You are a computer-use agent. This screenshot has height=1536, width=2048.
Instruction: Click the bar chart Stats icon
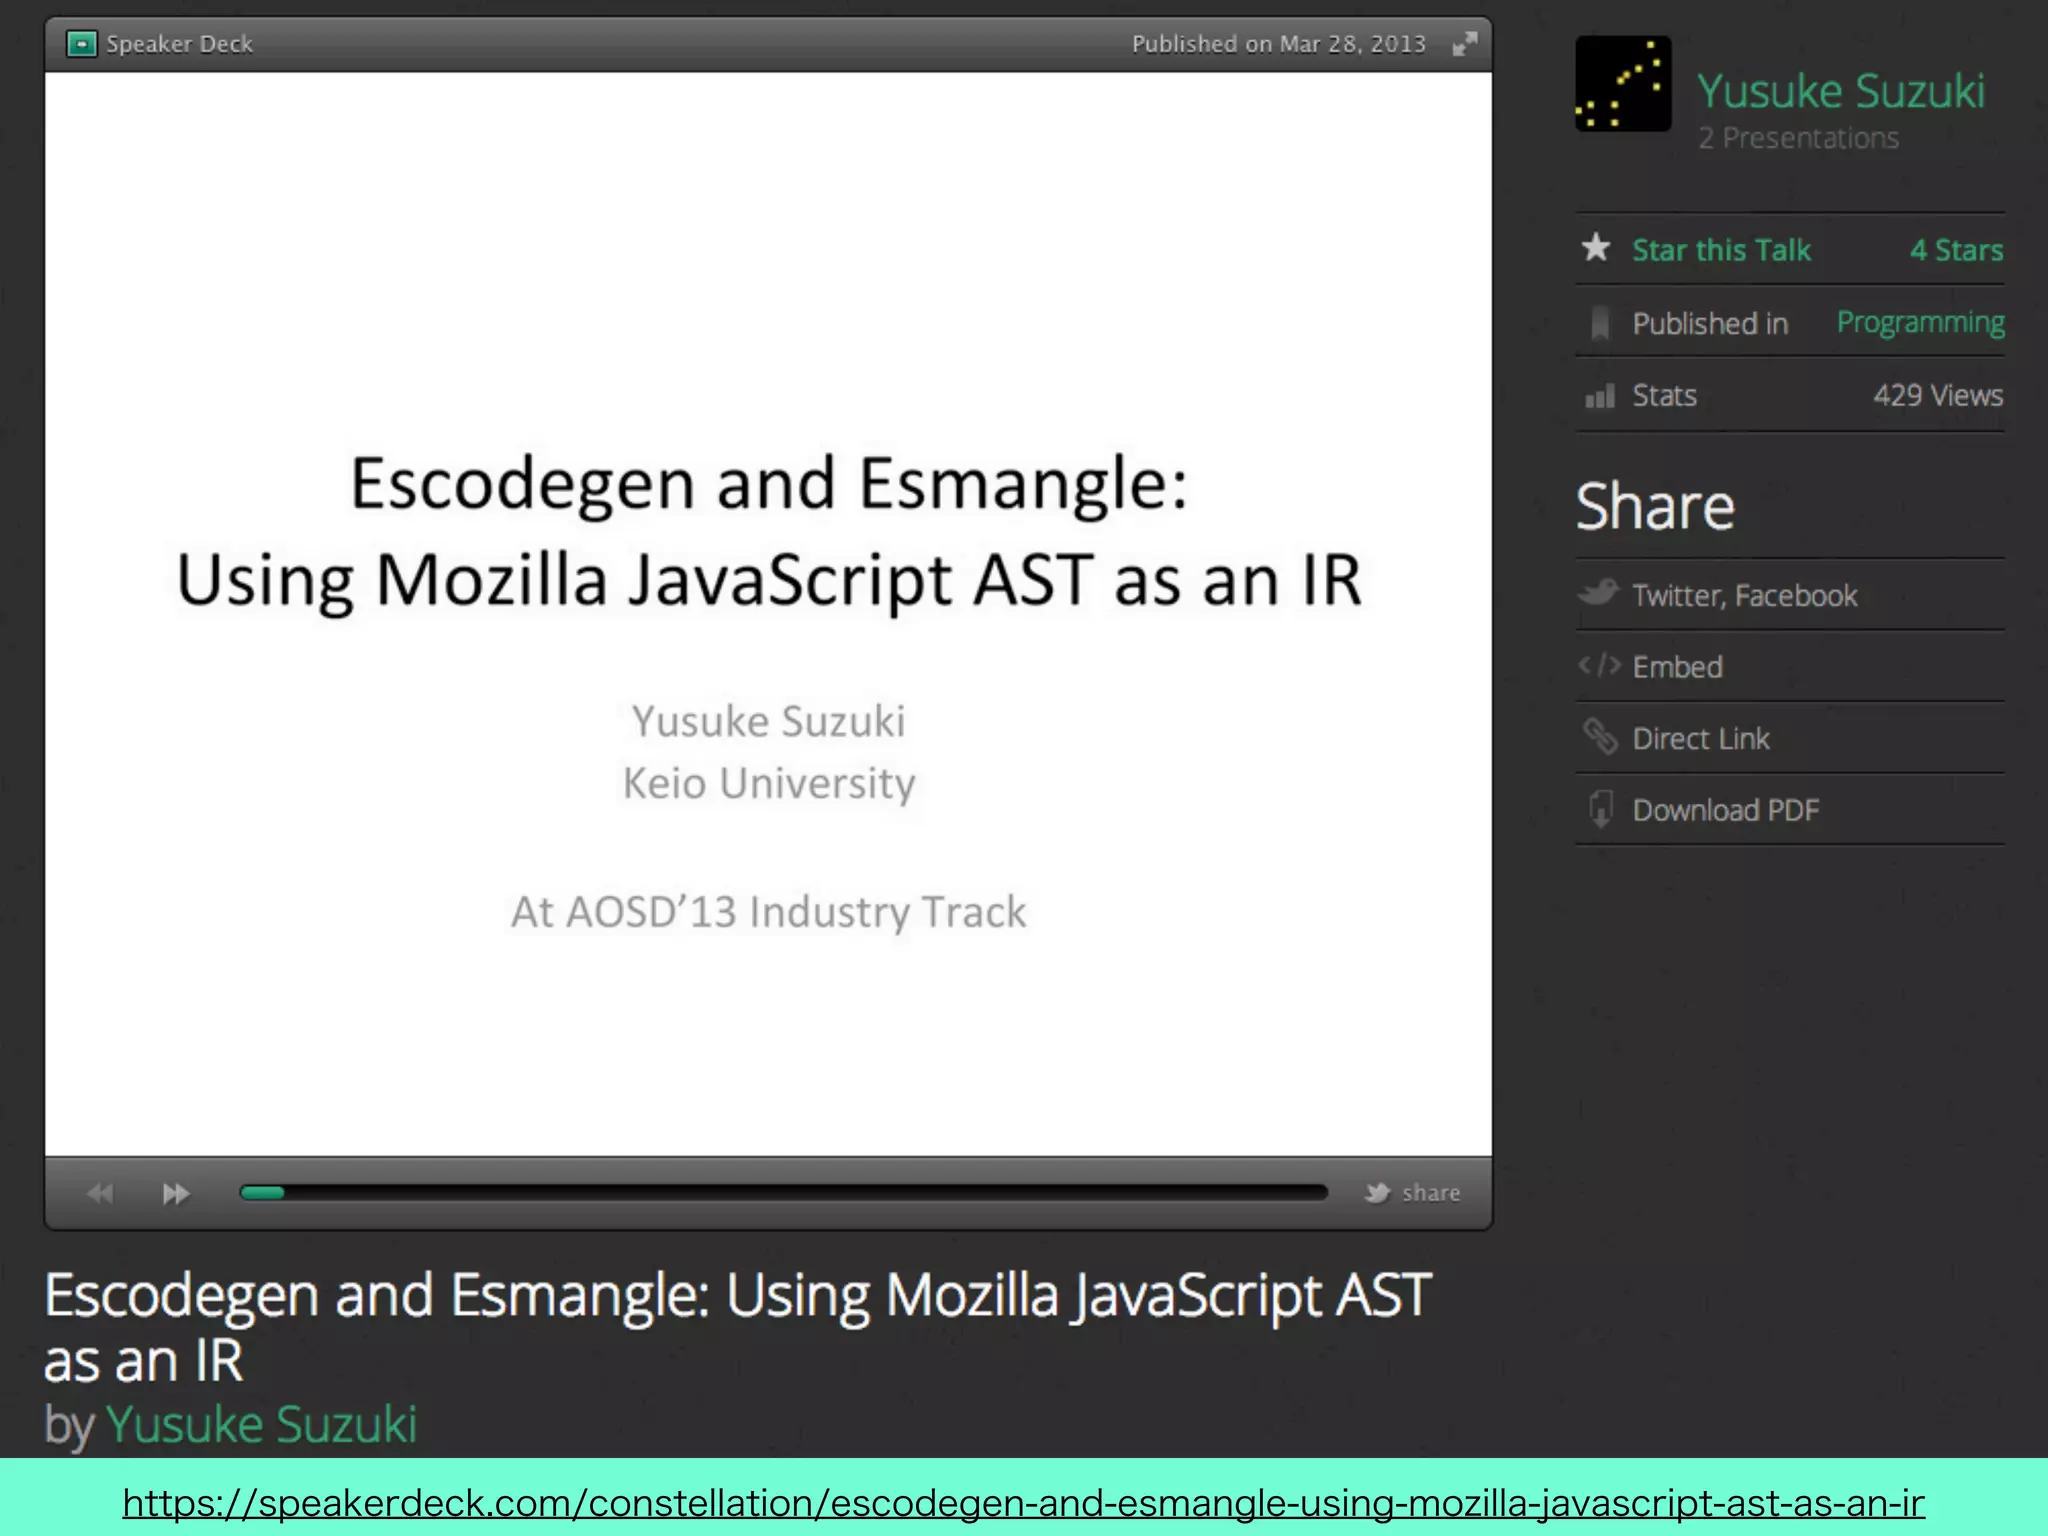point(1600,396)
